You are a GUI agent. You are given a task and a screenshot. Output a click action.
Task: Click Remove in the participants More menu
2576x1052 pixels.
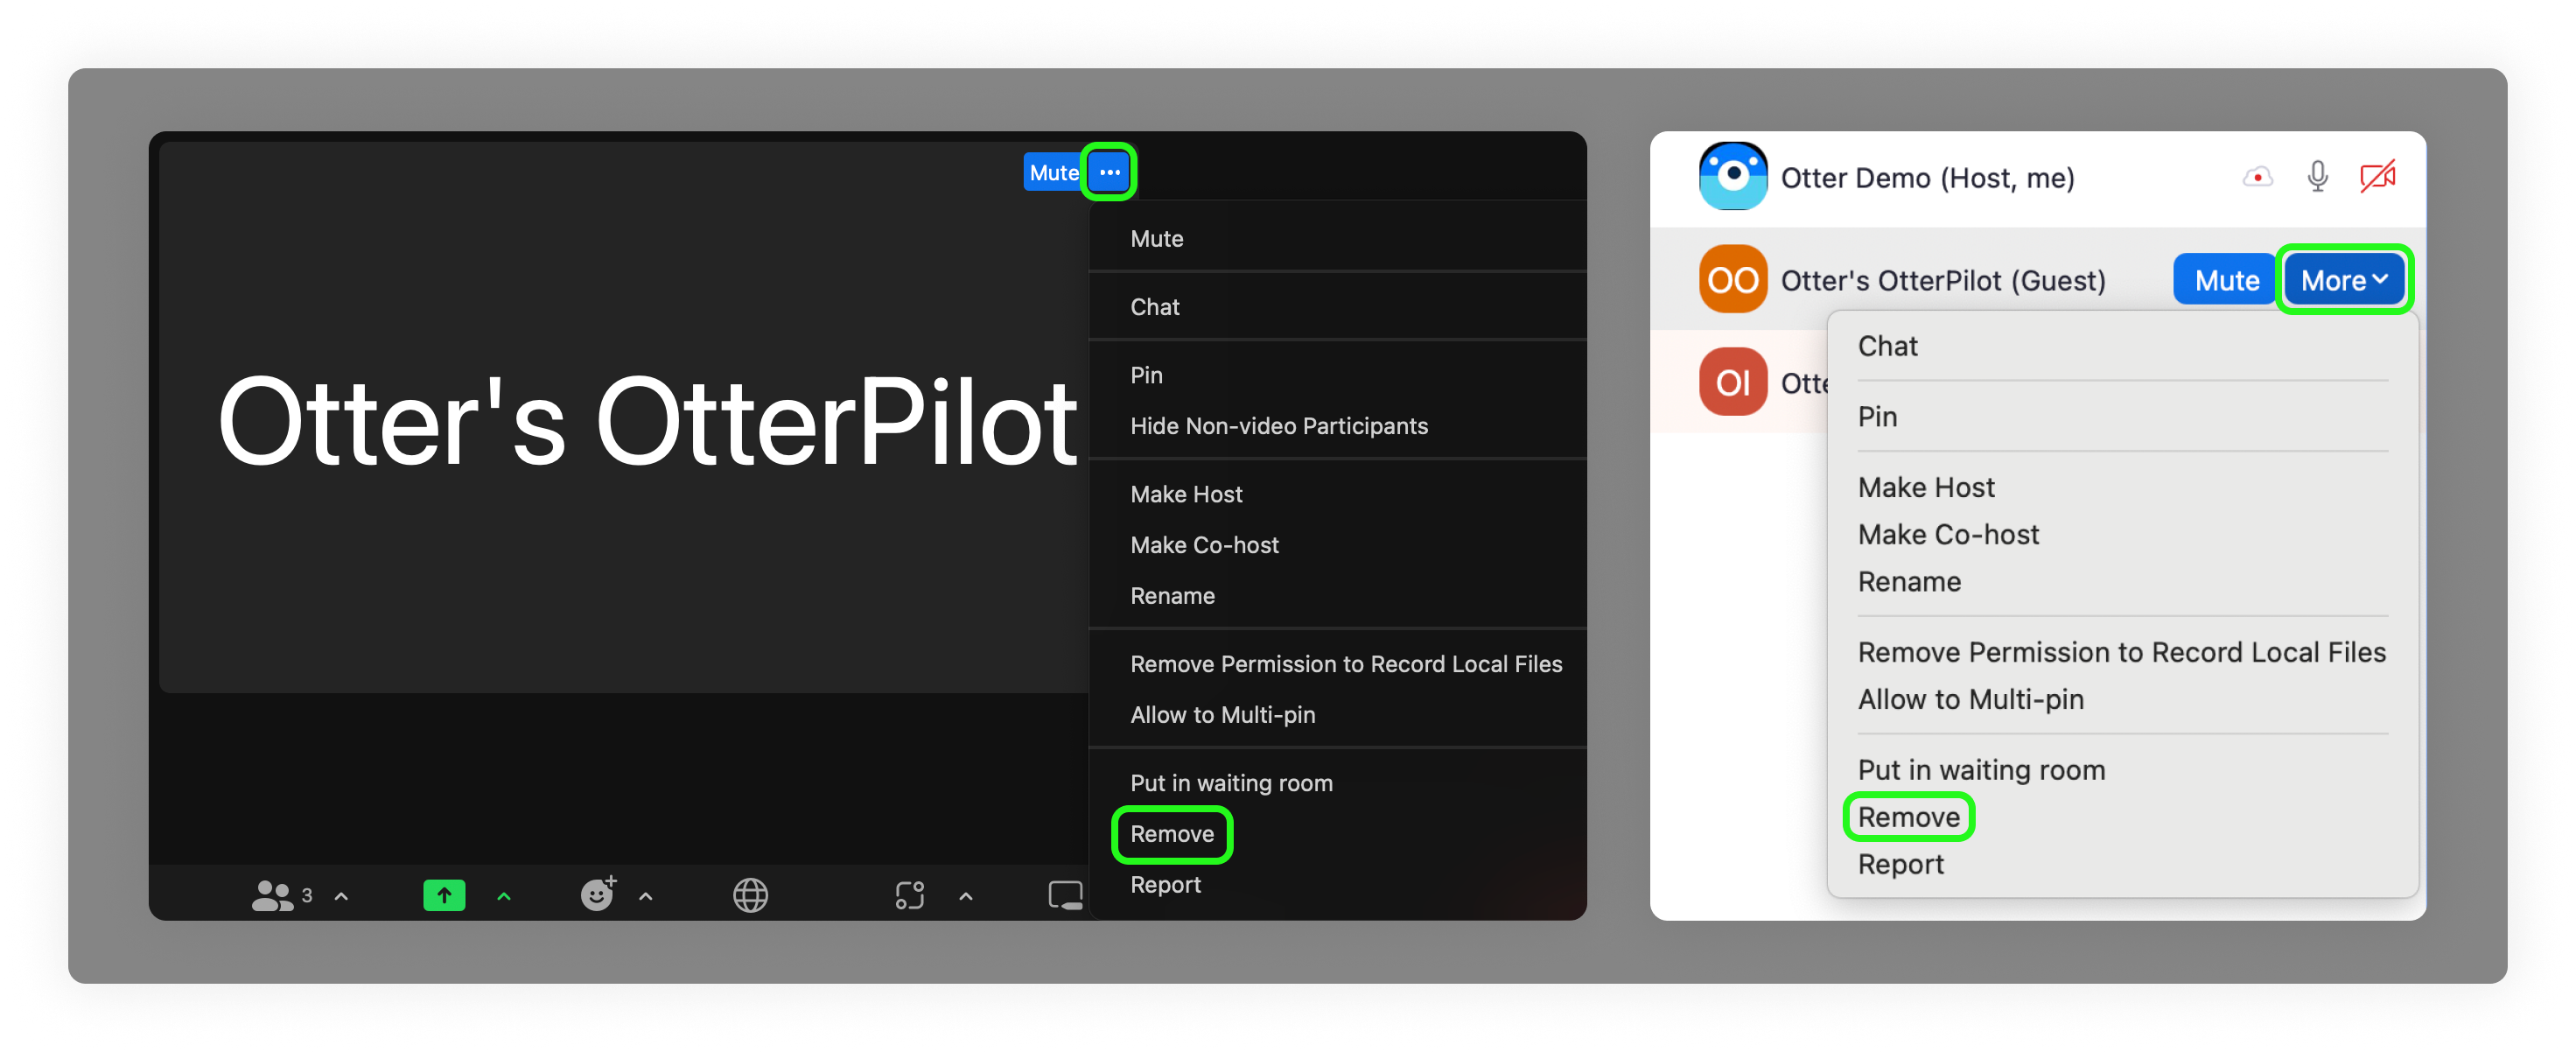(1908, 817)
